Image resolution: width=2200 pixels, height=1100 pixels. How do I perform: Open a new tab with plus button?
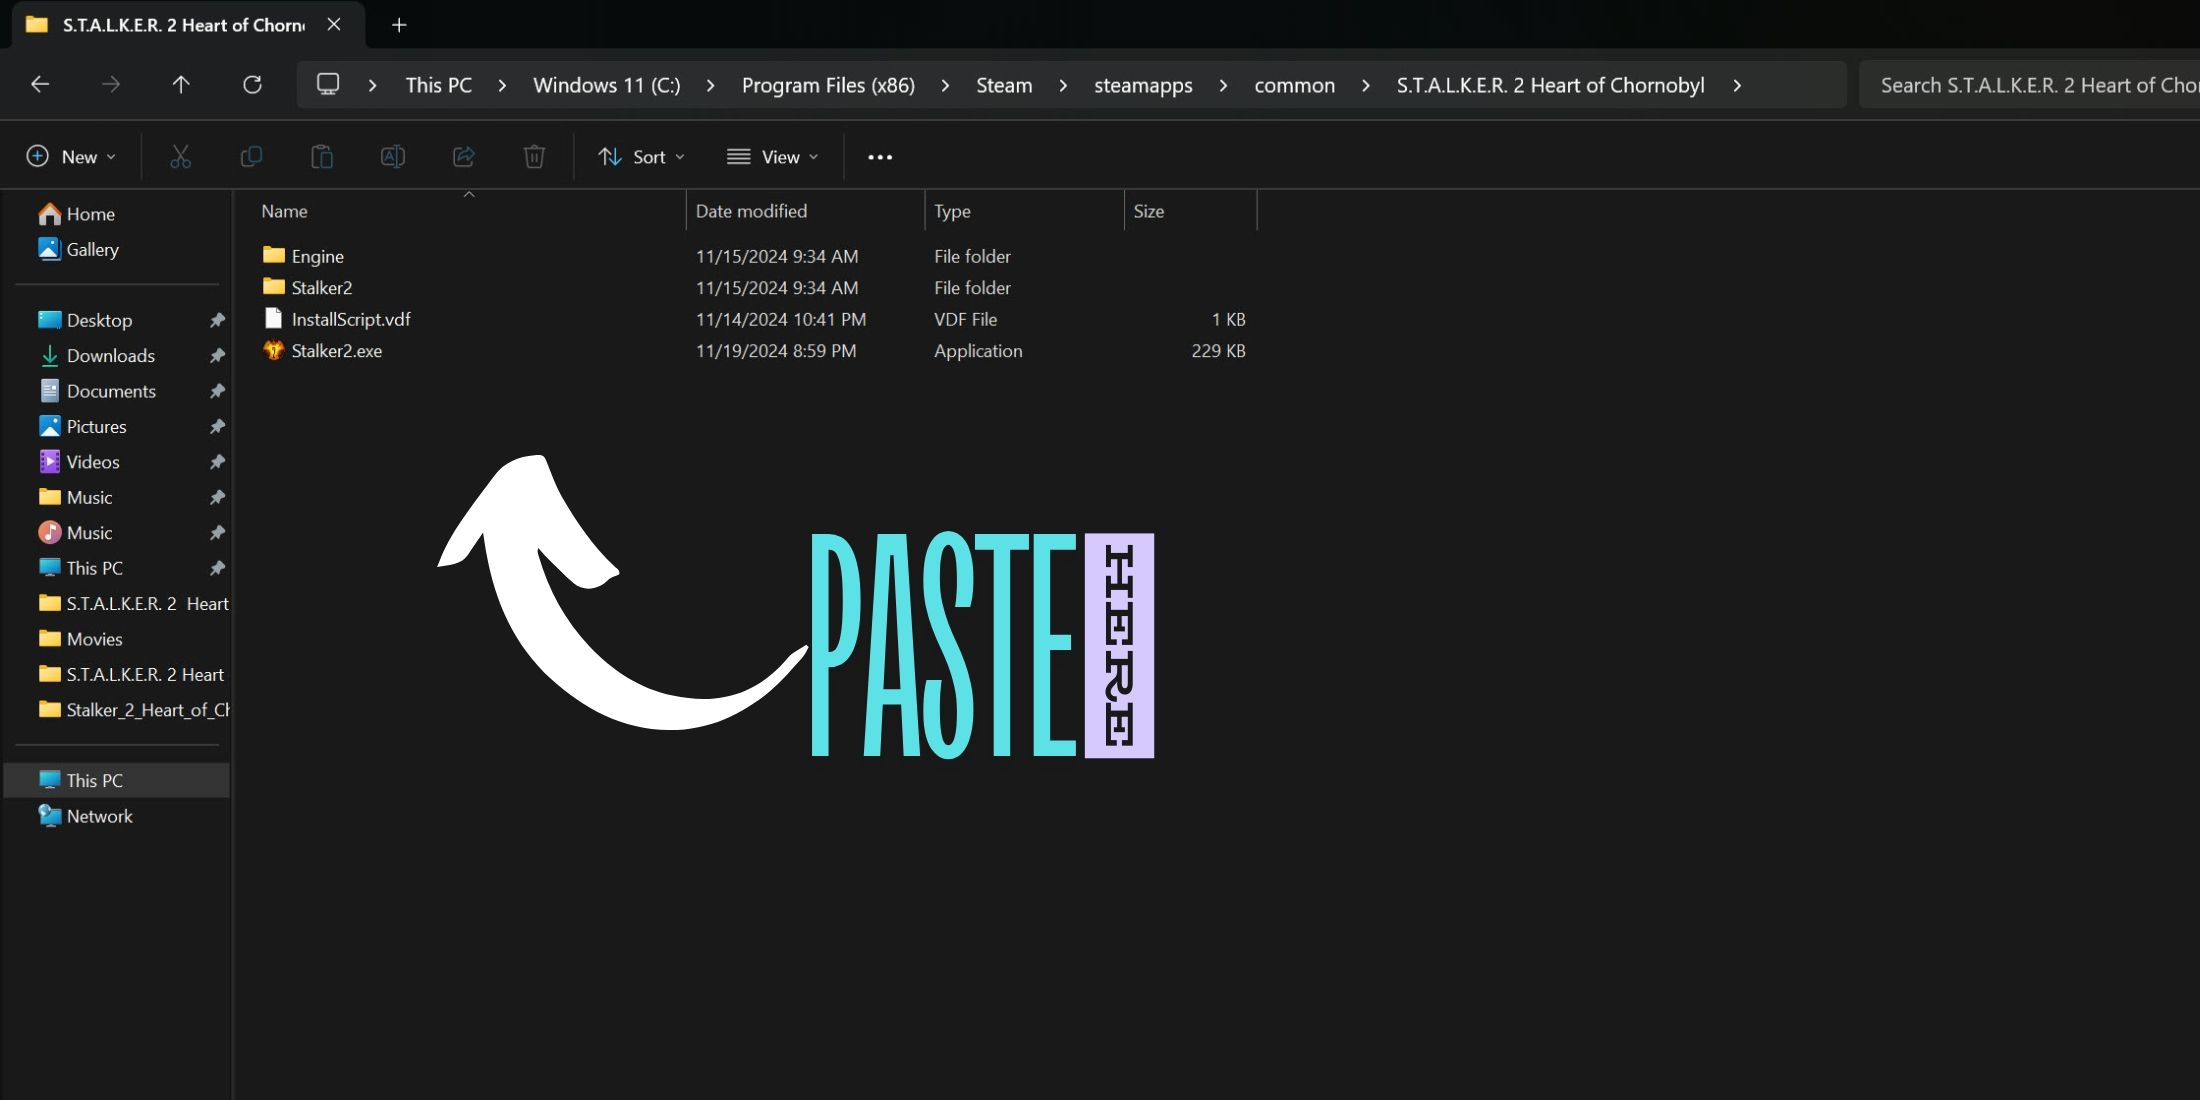pos(399,25)
